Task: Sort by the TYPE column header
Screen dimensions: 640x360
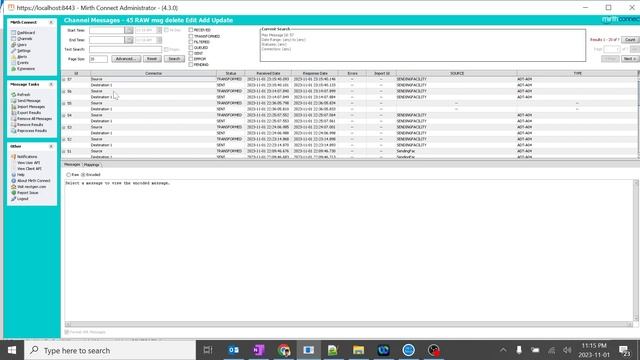Action: click(577, 73)
